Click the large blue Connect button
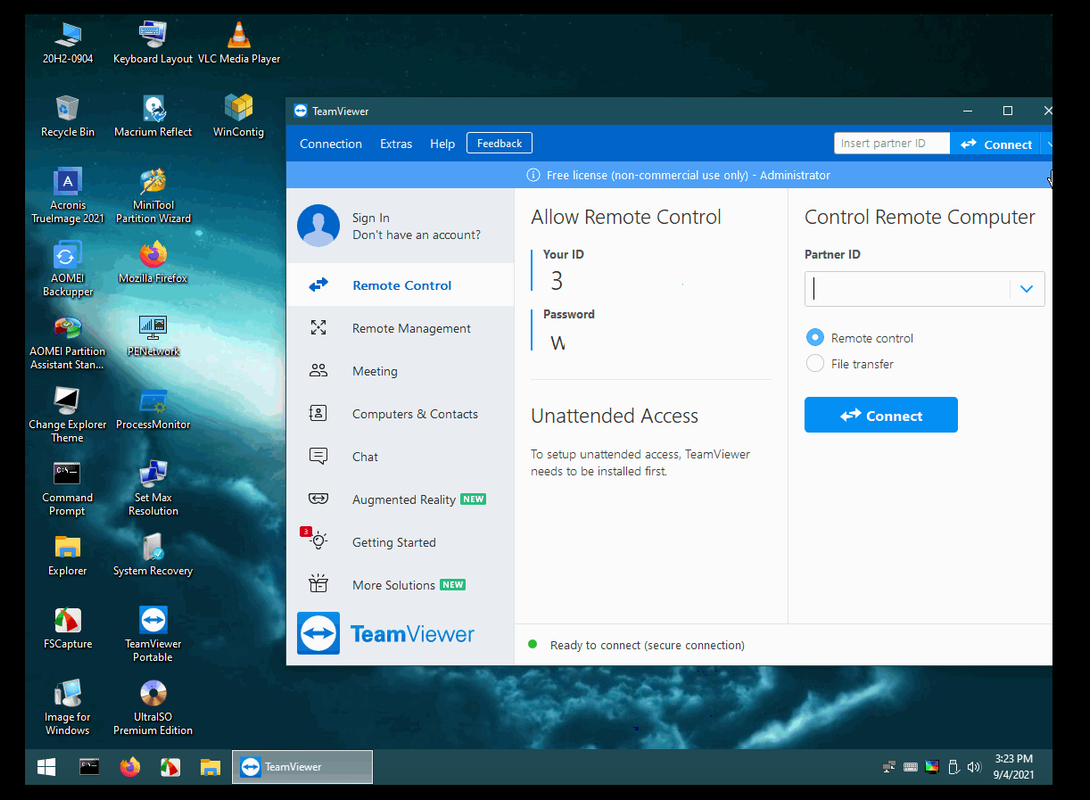 [x=881, y=415]
